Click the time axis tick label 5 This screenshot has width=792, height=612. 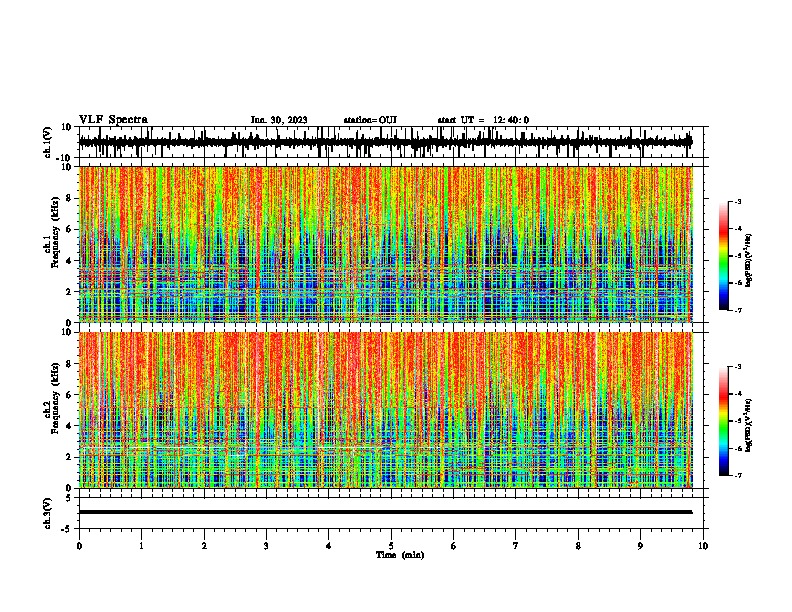[391, 546]
